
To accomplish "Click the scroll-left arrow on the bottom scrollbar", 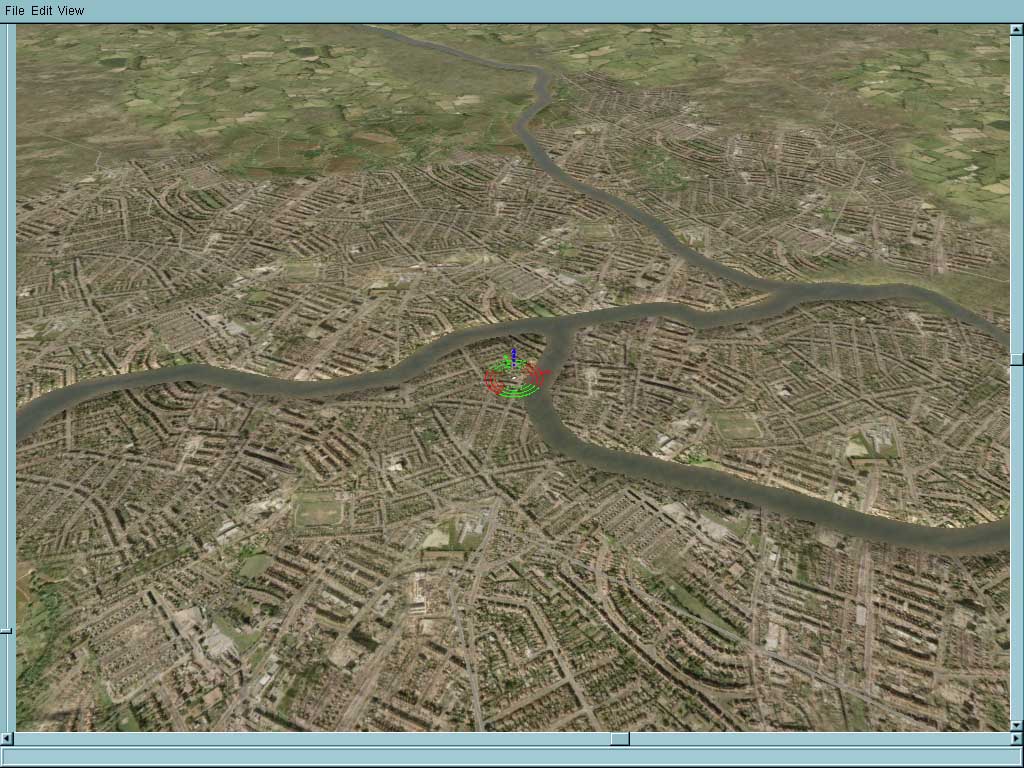I will (6, 739).
